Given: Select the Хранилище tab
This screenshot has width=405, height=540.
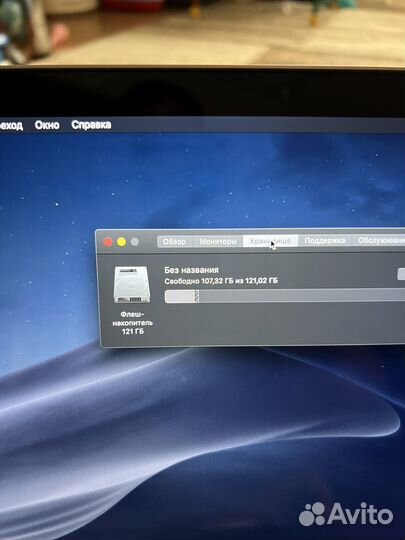Looking at the screenshot, I should tap(270, 241).
